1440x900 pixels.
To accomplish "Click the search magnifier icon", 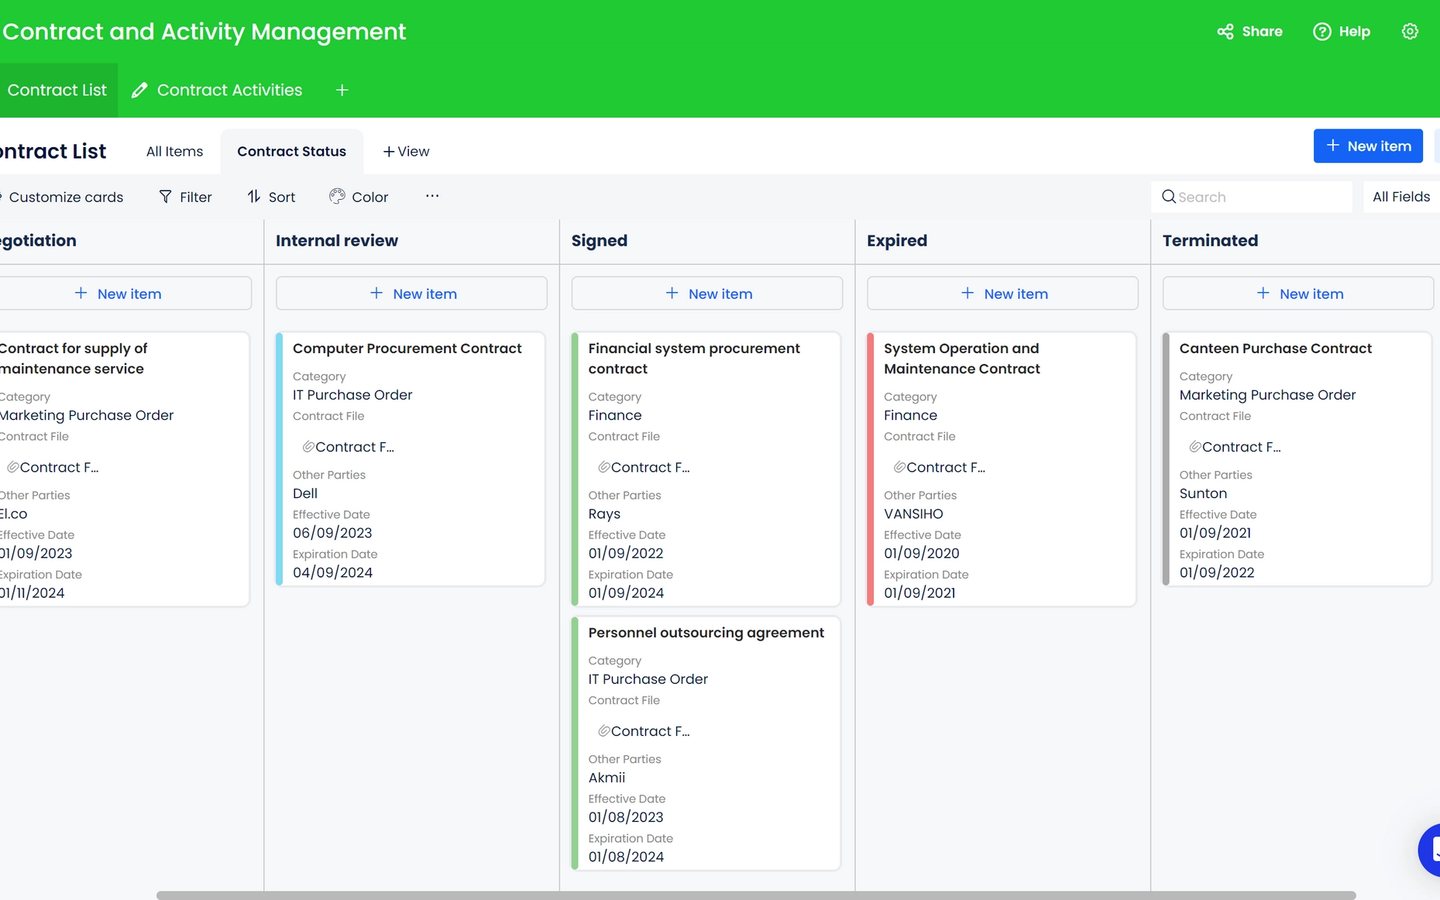I will (x=1168, y=197).
